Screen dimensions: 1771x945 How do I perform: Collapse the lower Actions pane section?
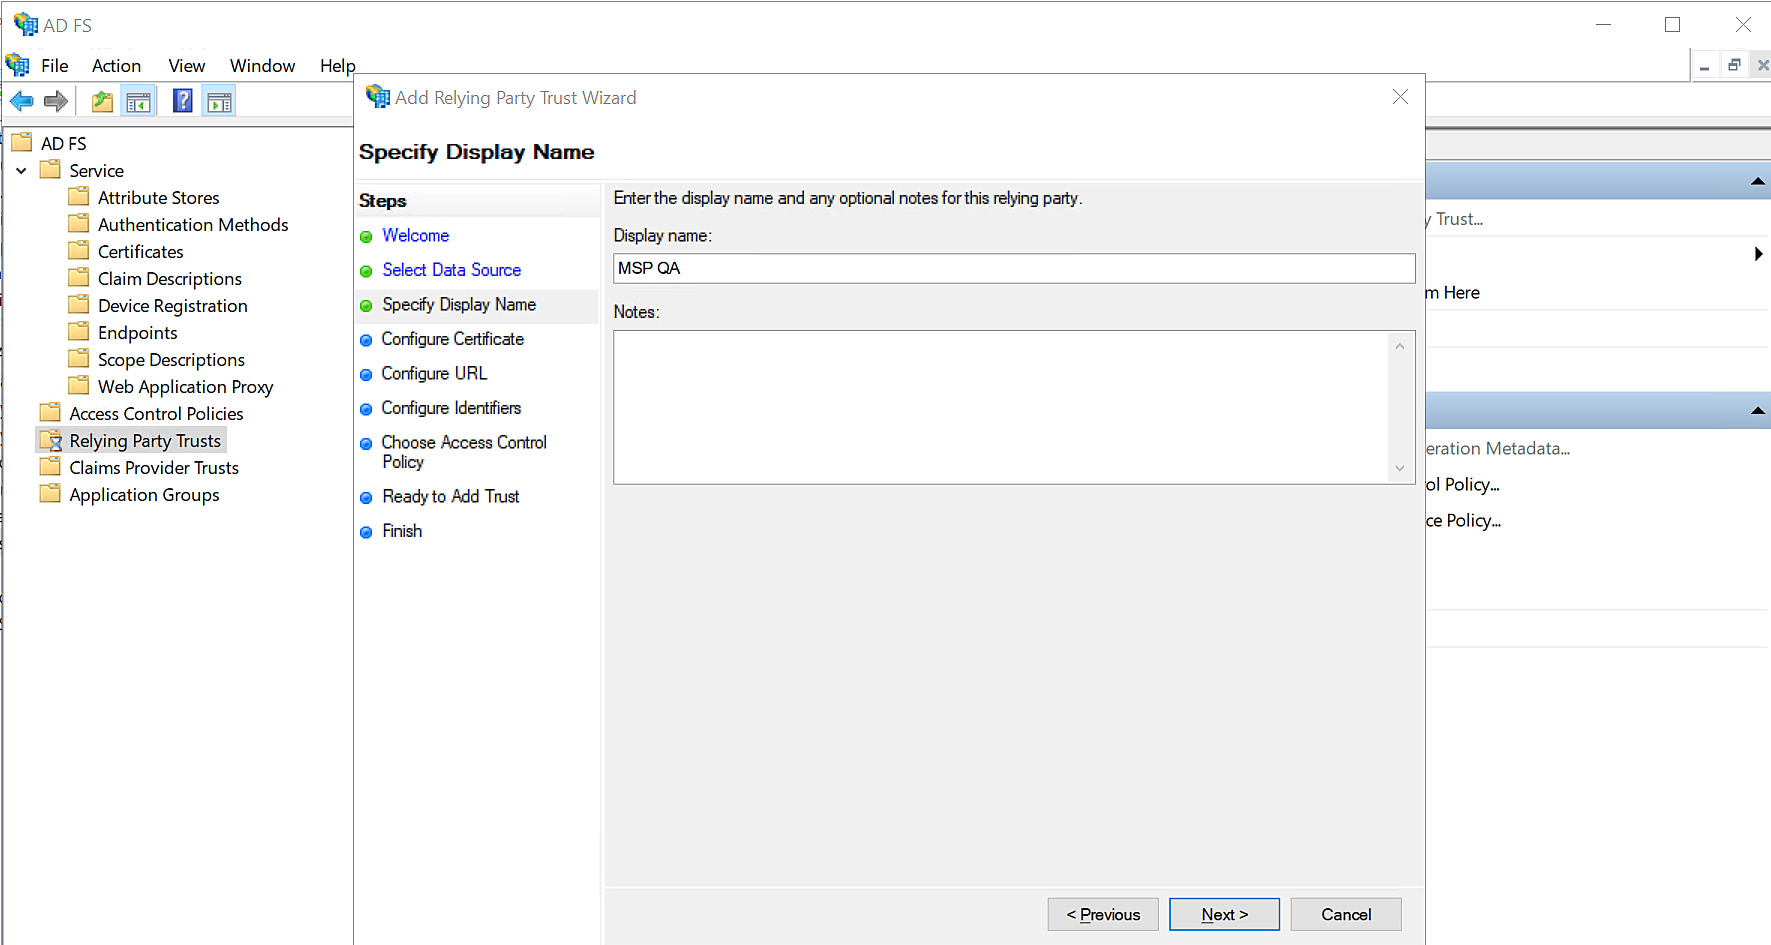(x=1757, y=411)
